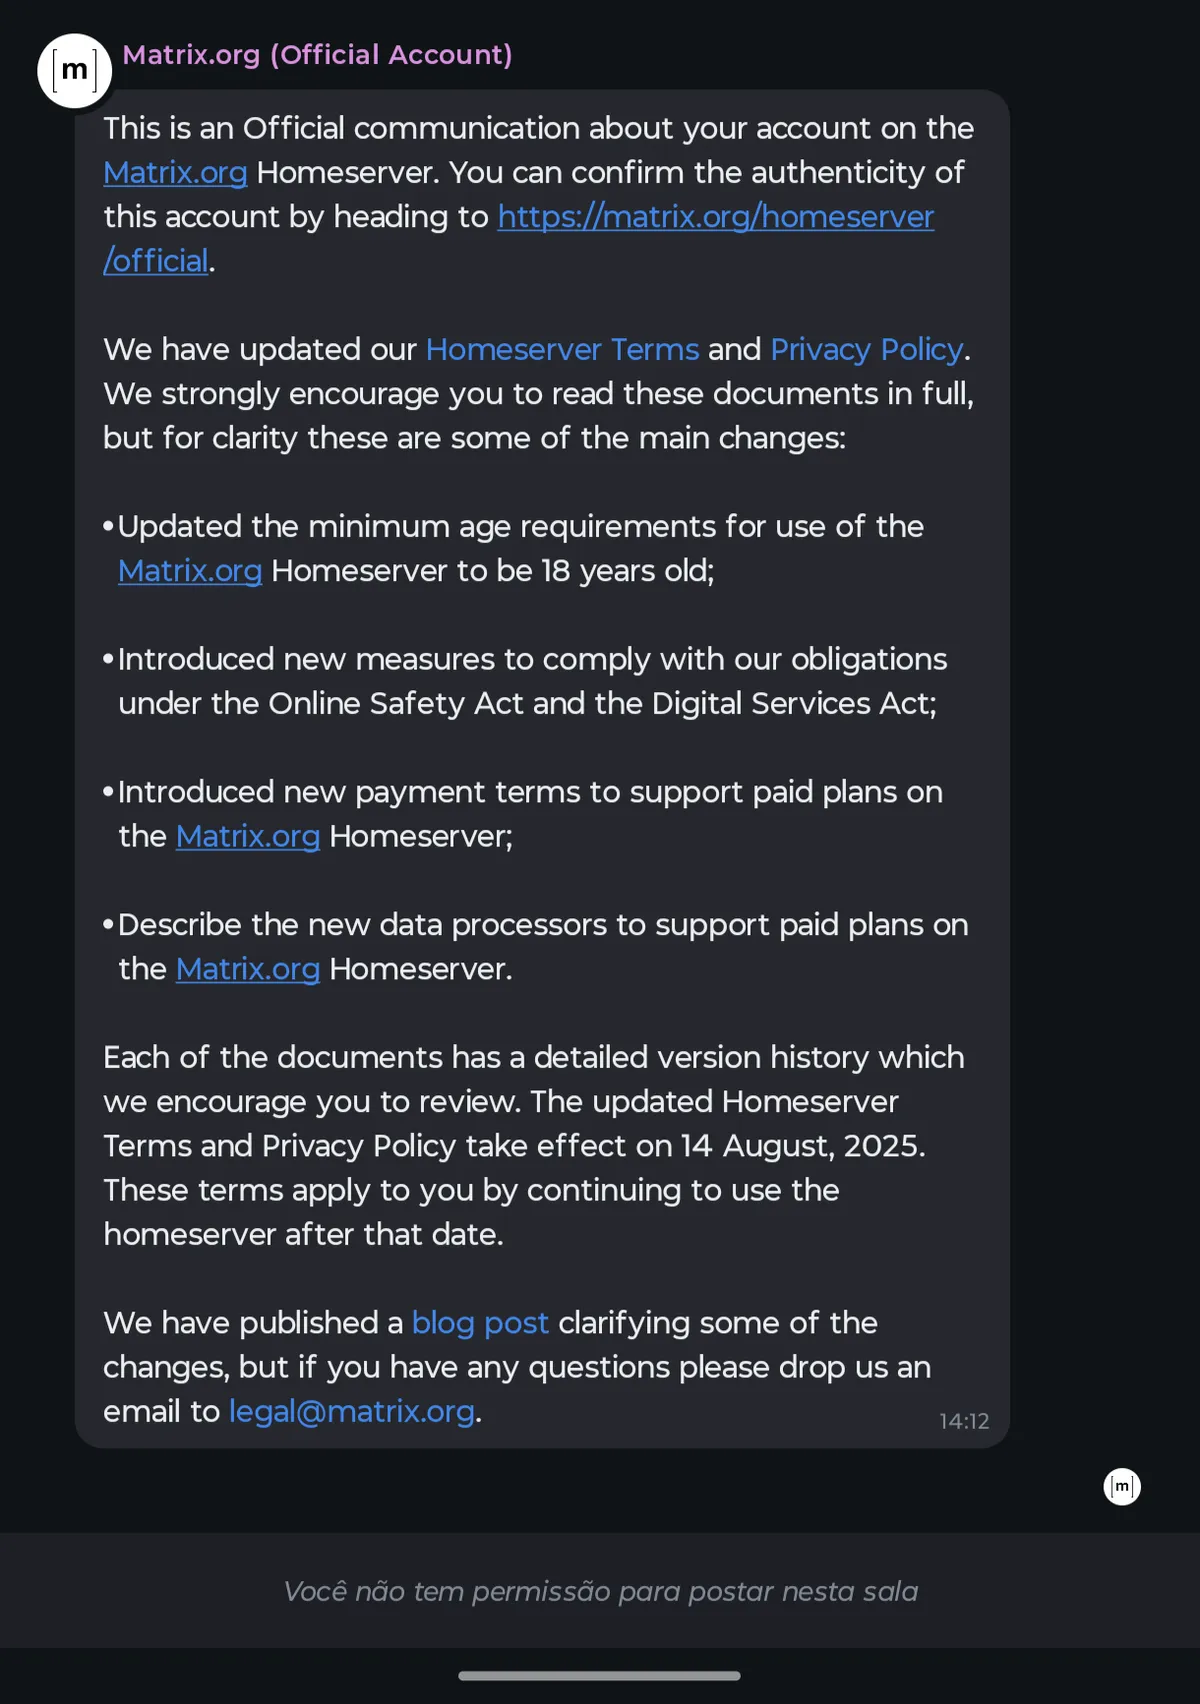Click Matrix.org link in data processors bullet
Screen dimensions: 1200x1704
tap(248, 969)
